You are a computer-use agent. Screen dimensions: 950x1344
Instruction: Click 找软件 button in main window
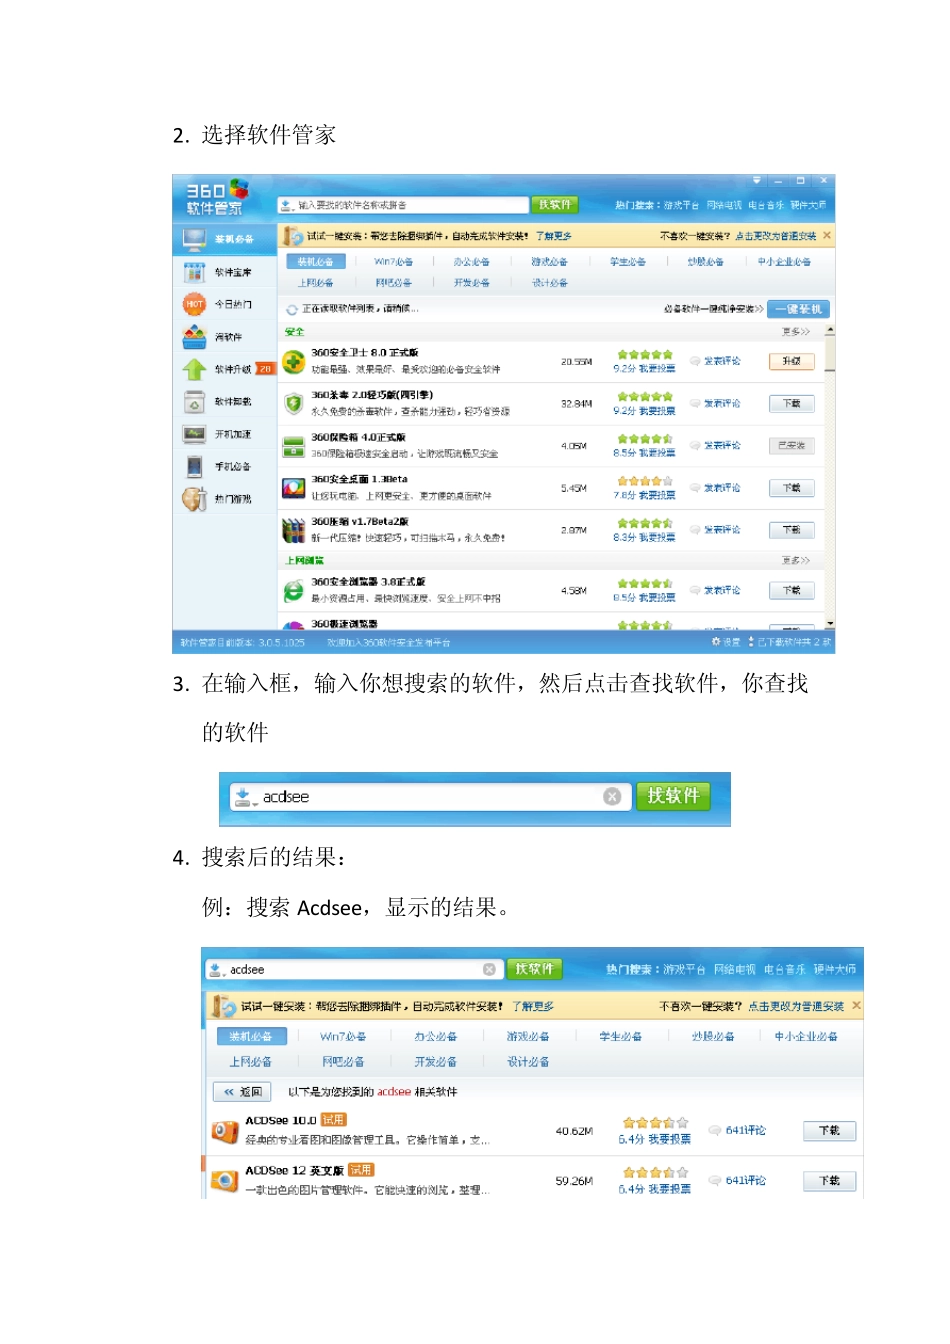[x=555, y=205]
